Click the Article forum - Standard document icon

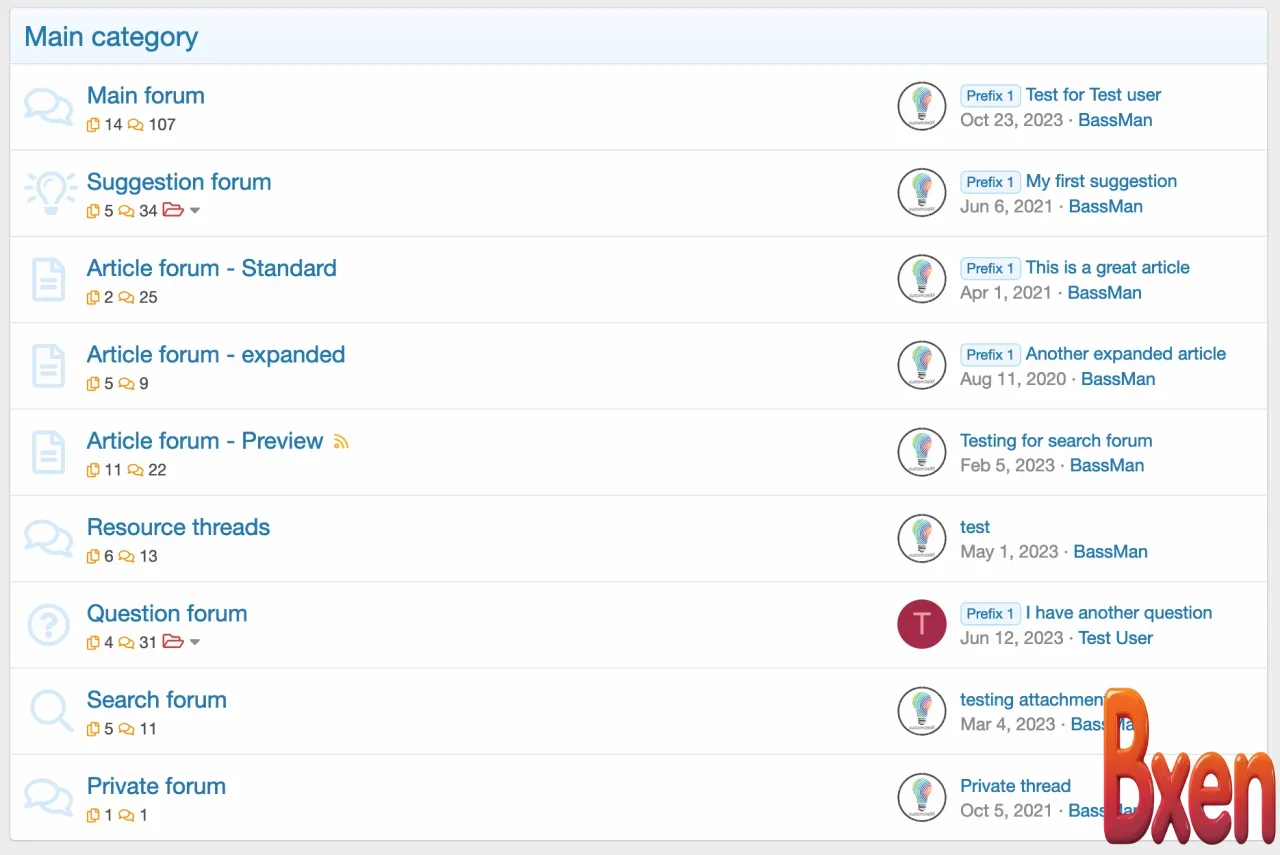[48, 280]
